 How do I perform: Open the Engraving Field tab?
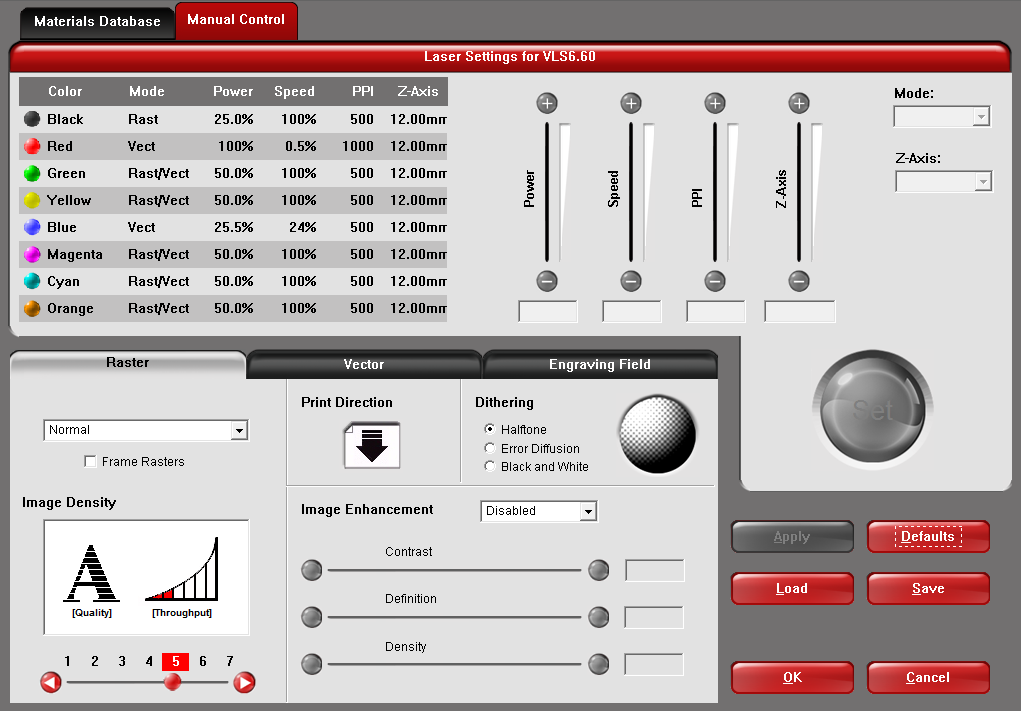coord(600,365)
